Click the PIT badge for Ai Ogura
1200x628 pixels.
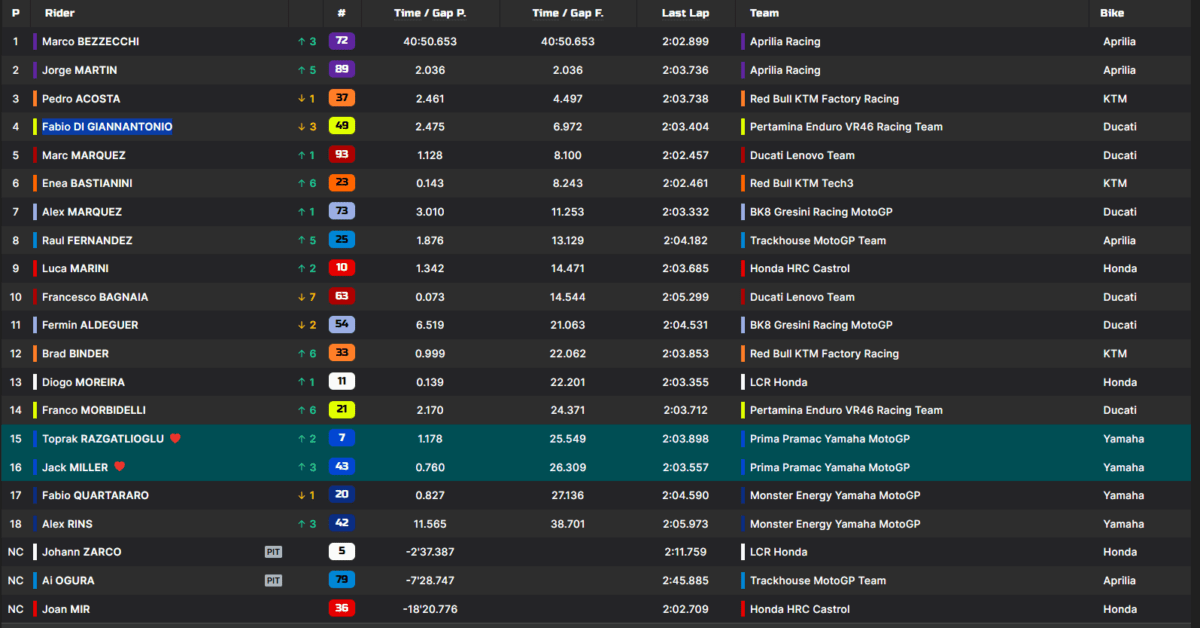273,580
